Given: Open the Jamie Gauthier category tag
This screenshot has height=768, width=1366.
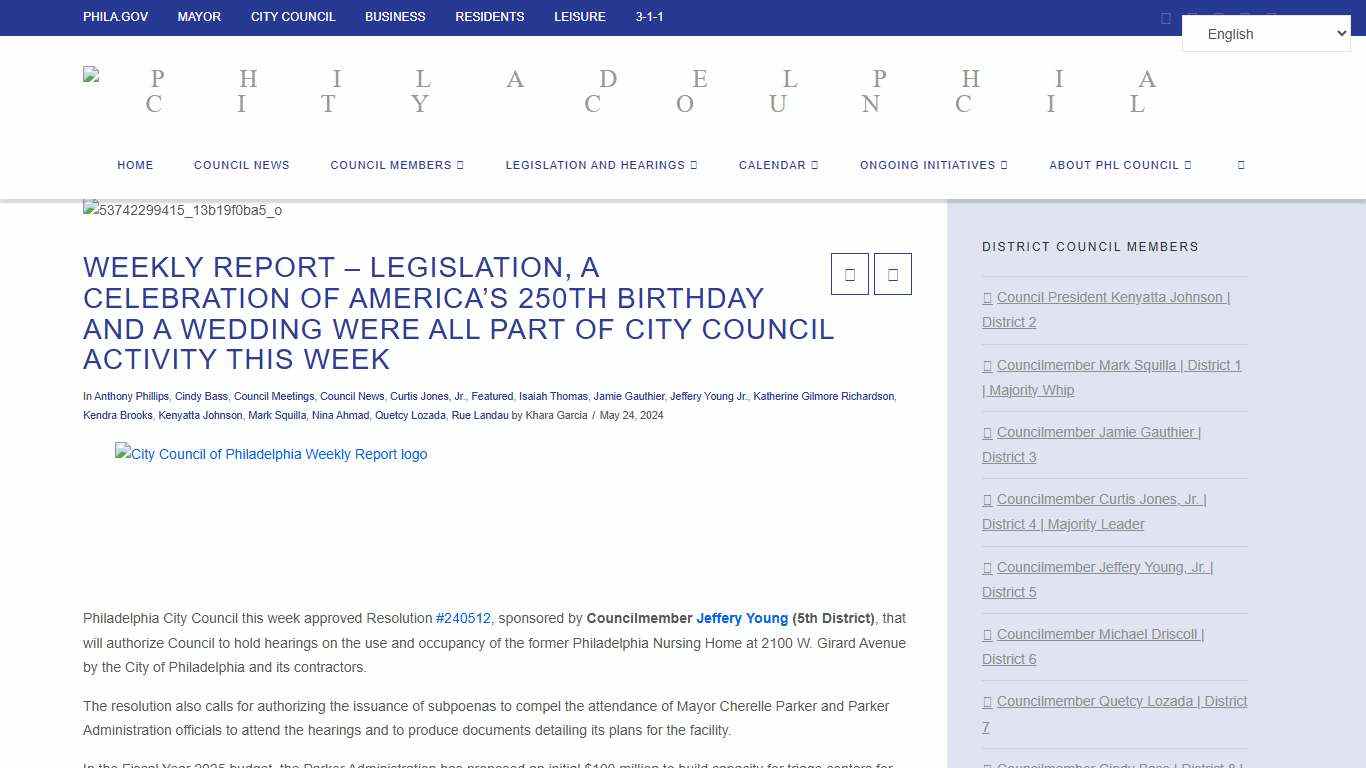Looking at the screenshot, I should 629,396.
